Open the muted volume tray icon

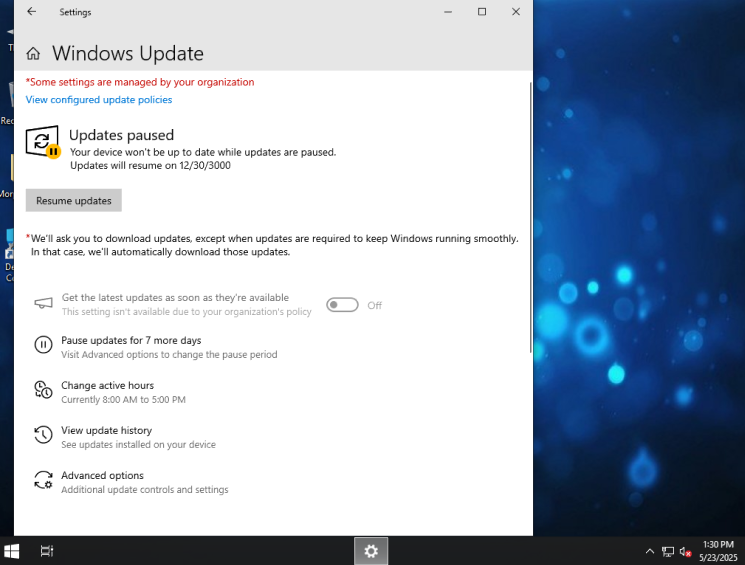(x=685, y=552)
